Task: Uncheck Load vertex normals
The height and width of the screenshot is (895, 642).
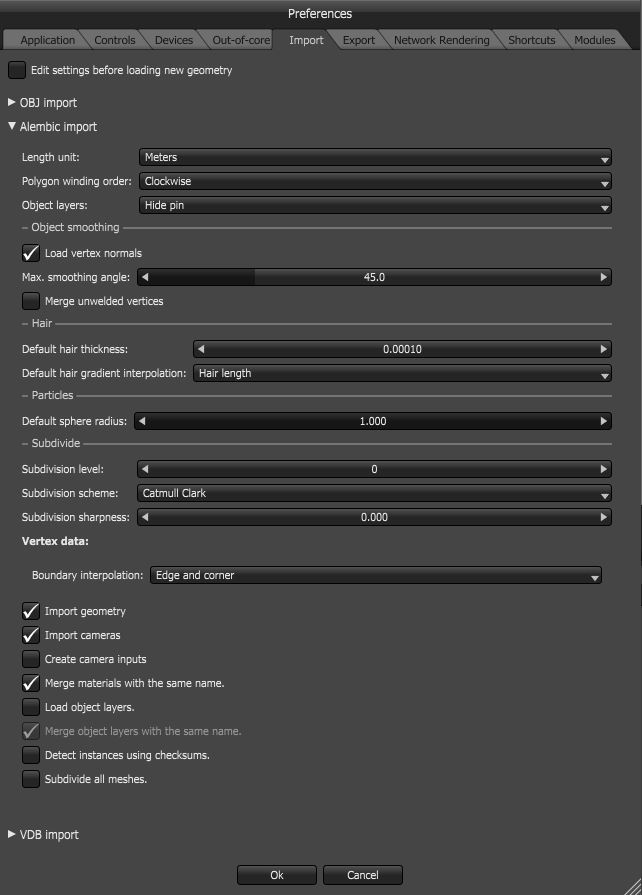Action: (30, 253)
